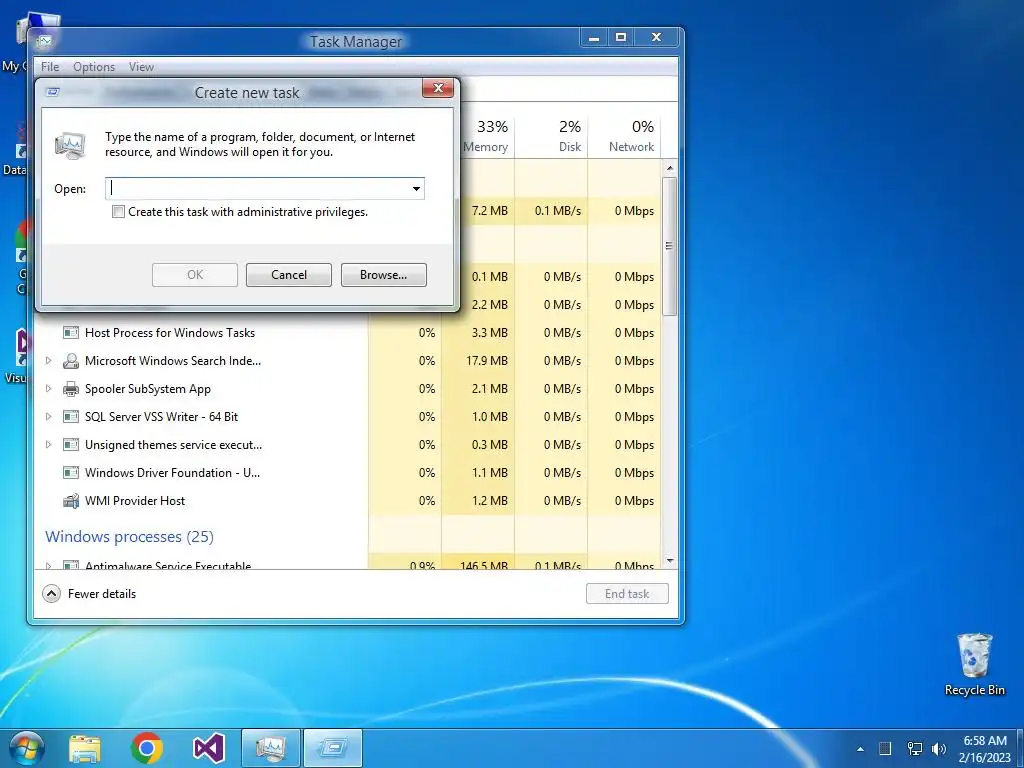This screenshot has height=768, width=1024.
Task: Click the 6:58 AM clock in the taskbar
Action: (985, 741)
